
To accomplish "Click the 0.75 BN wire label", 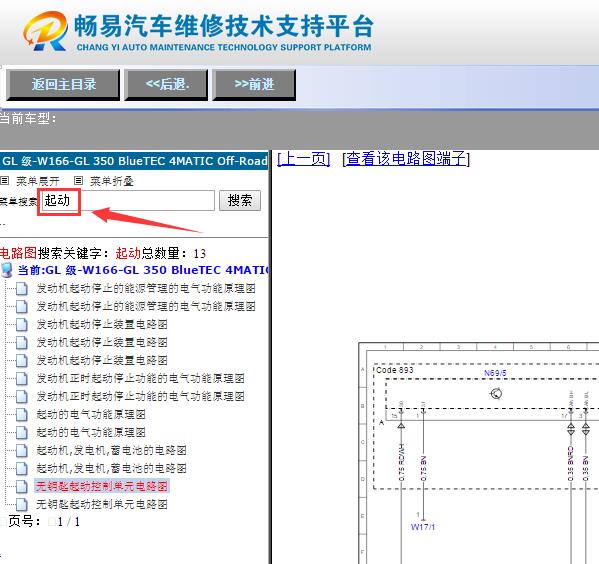I will [423, 468].
